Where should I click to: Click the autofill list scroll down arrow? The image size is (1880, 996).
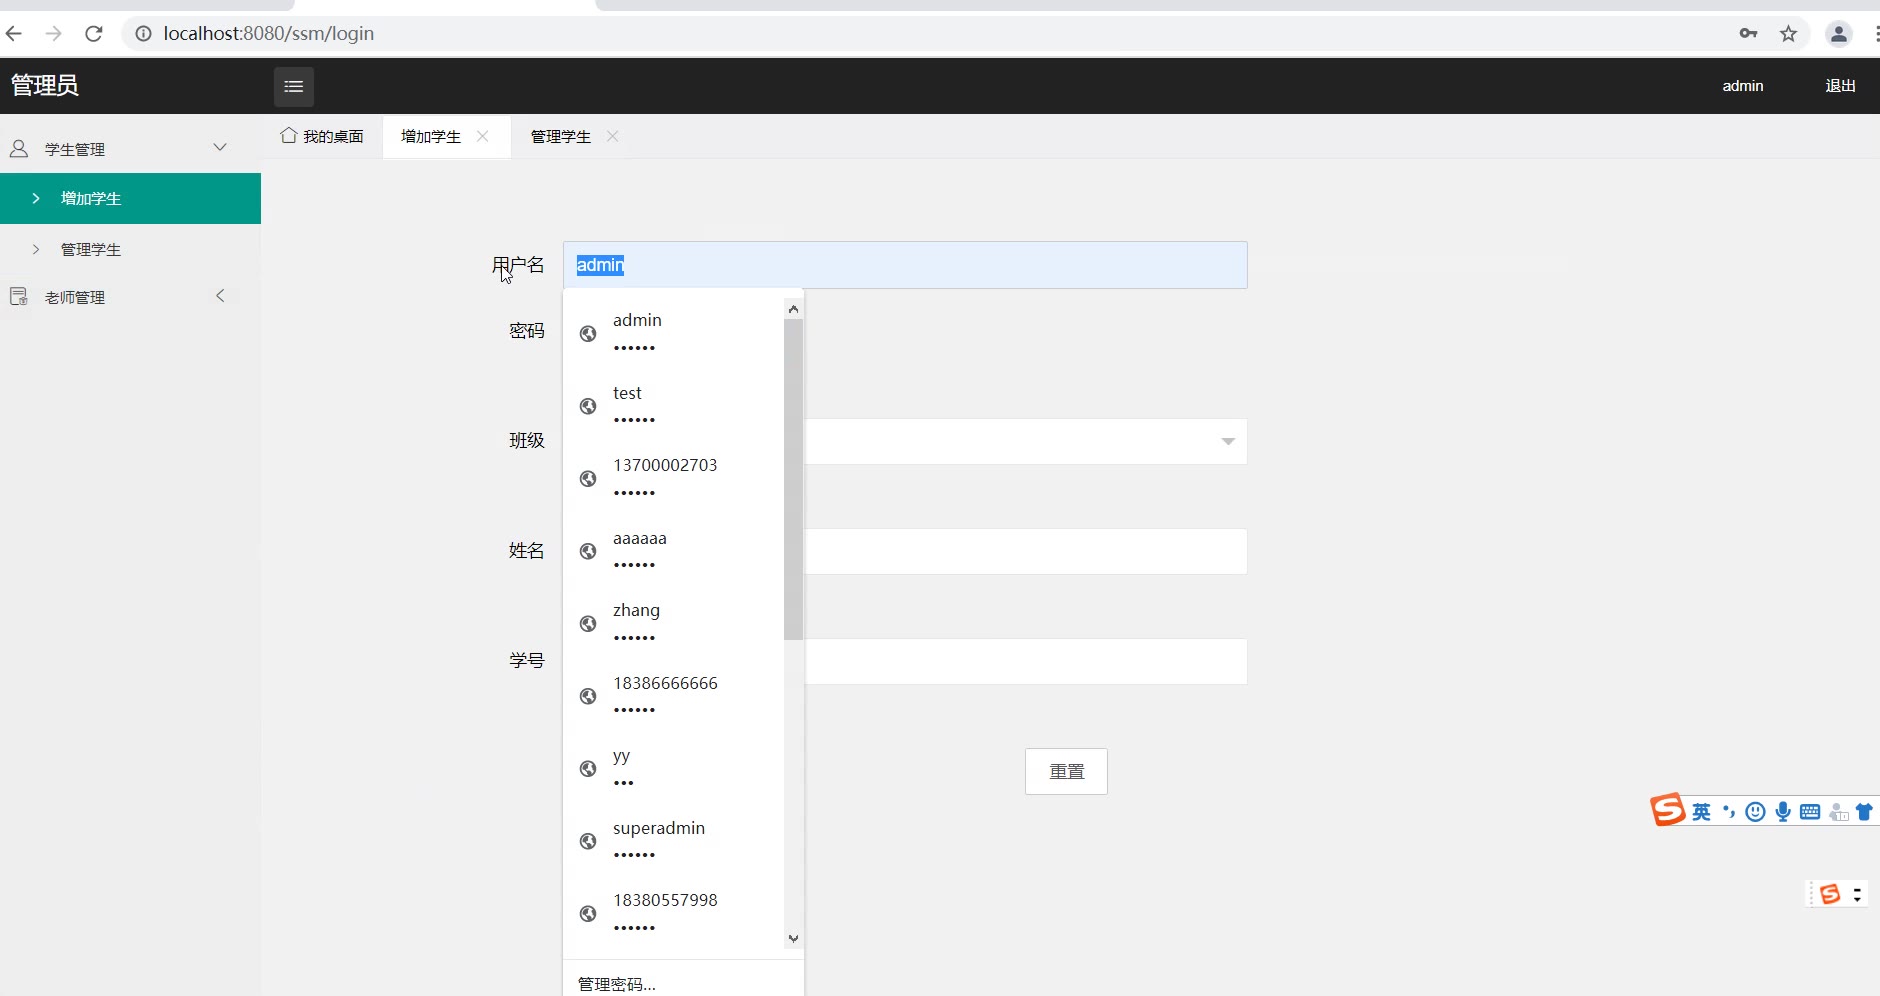click(x=794, y=939)
